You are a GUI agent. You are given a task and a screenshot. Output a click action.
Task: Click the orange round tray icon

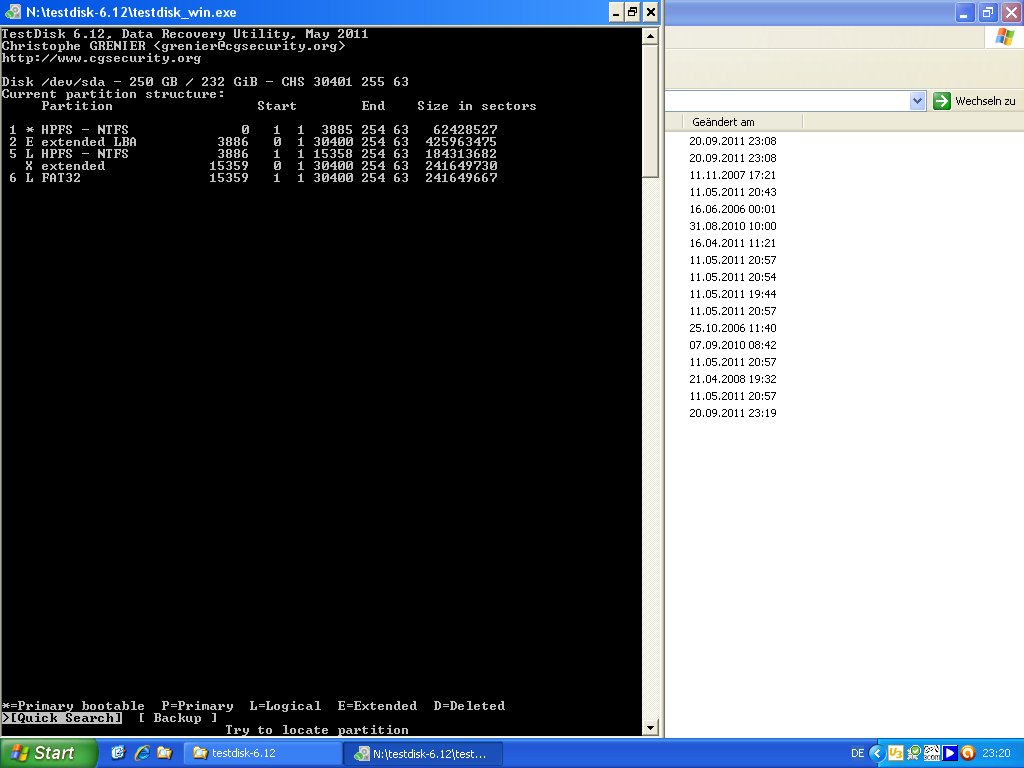pyautogui.click(x=968, y=753)
